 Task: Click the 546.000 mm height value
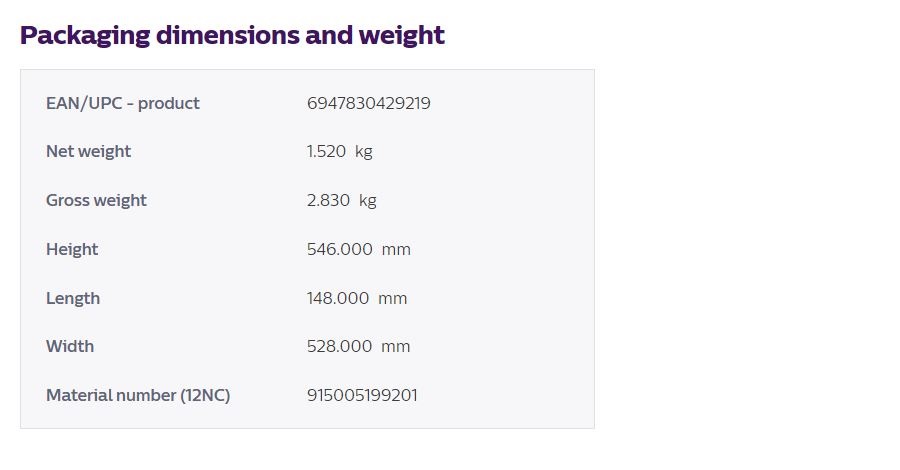coord(359,249)
